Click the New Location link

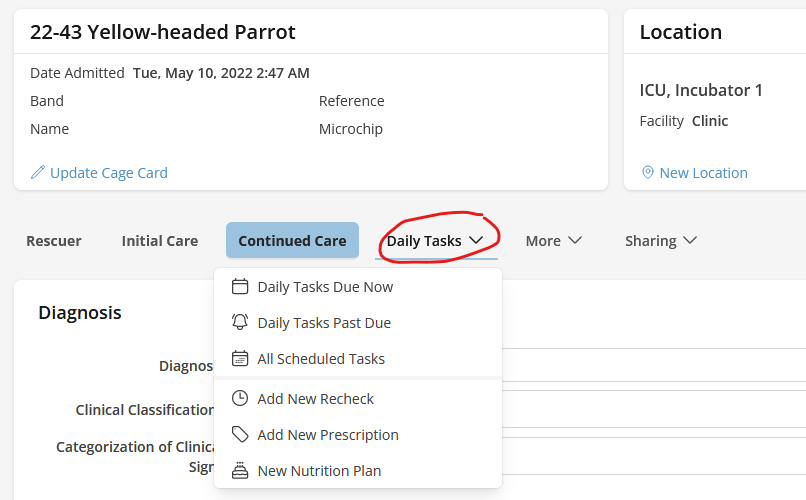tap(703, 173)
